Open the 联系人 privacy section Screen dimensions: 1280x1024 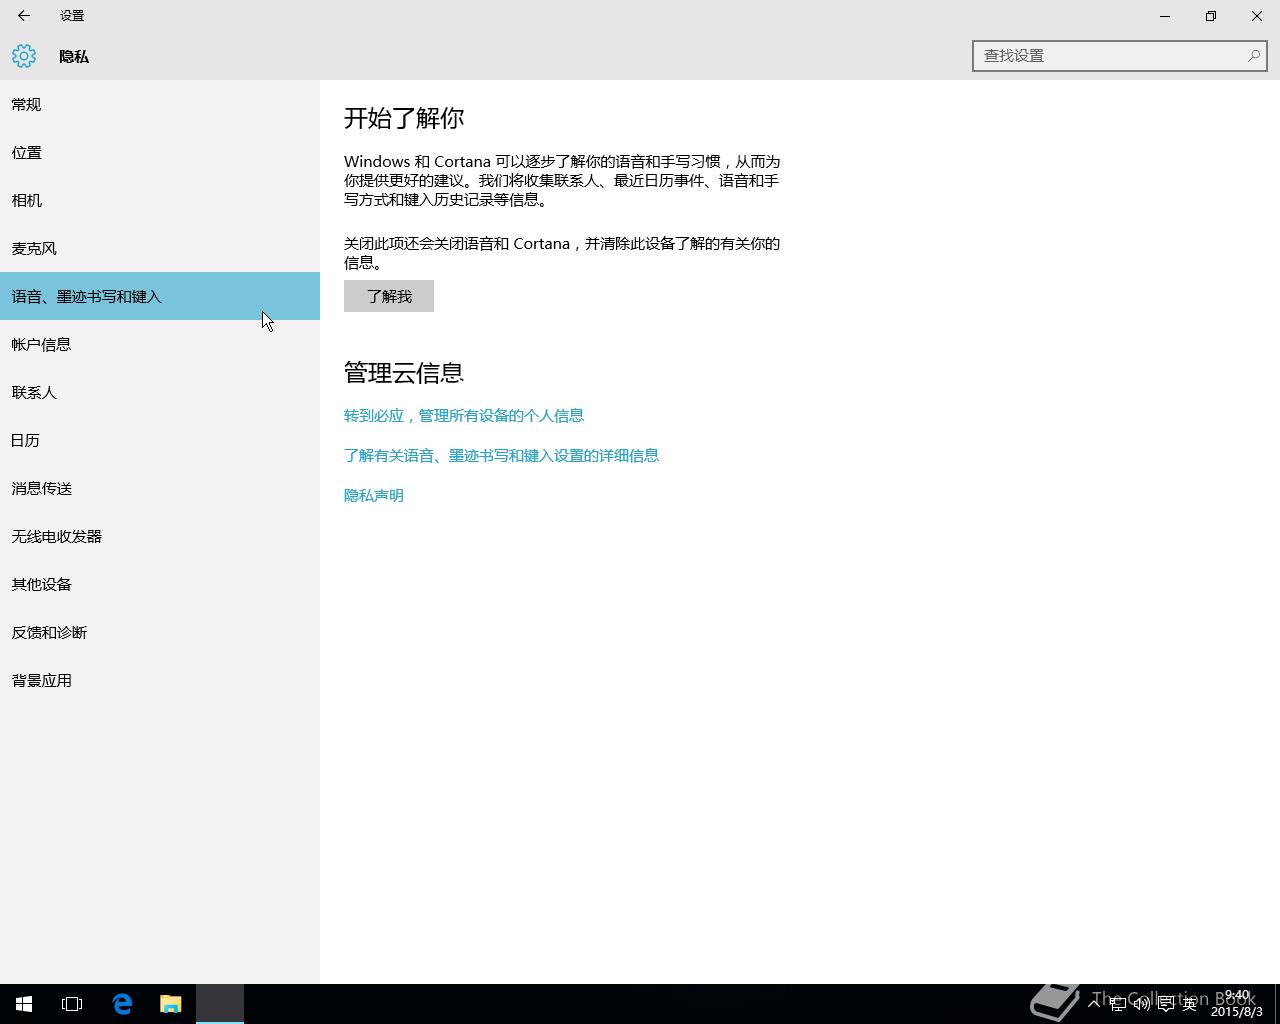(x=160, y=392)
